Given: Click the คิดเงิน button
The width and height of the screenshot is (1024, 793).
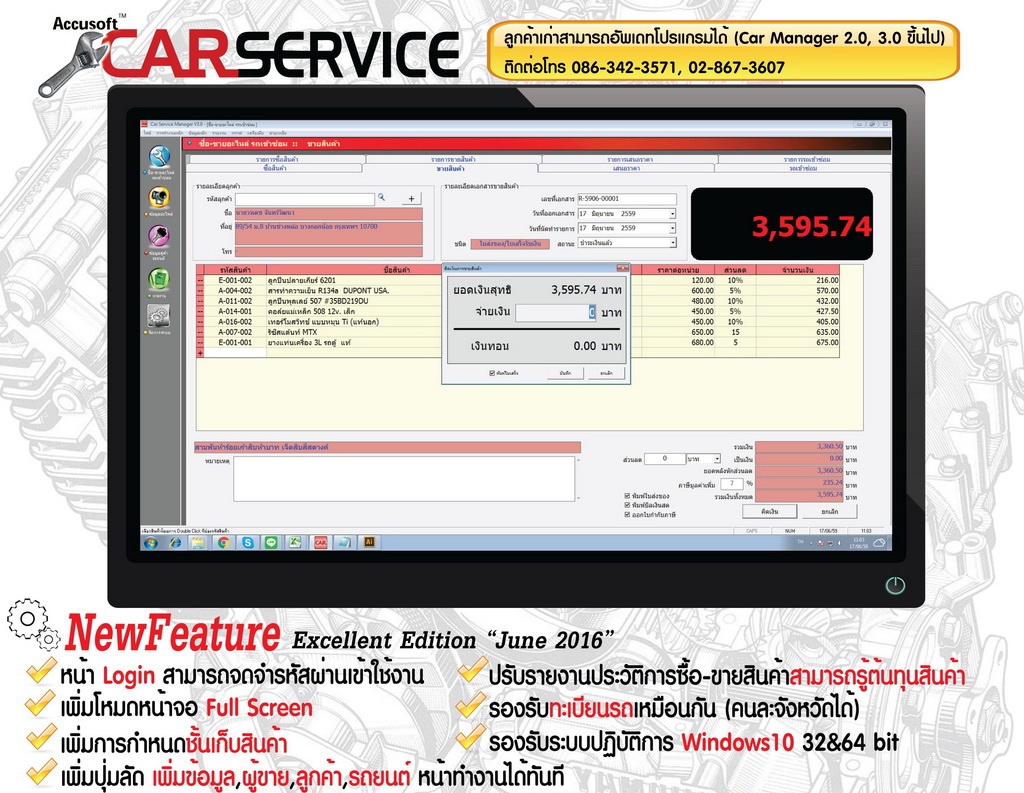Looking at the screenshot, I should coord(770,511).
